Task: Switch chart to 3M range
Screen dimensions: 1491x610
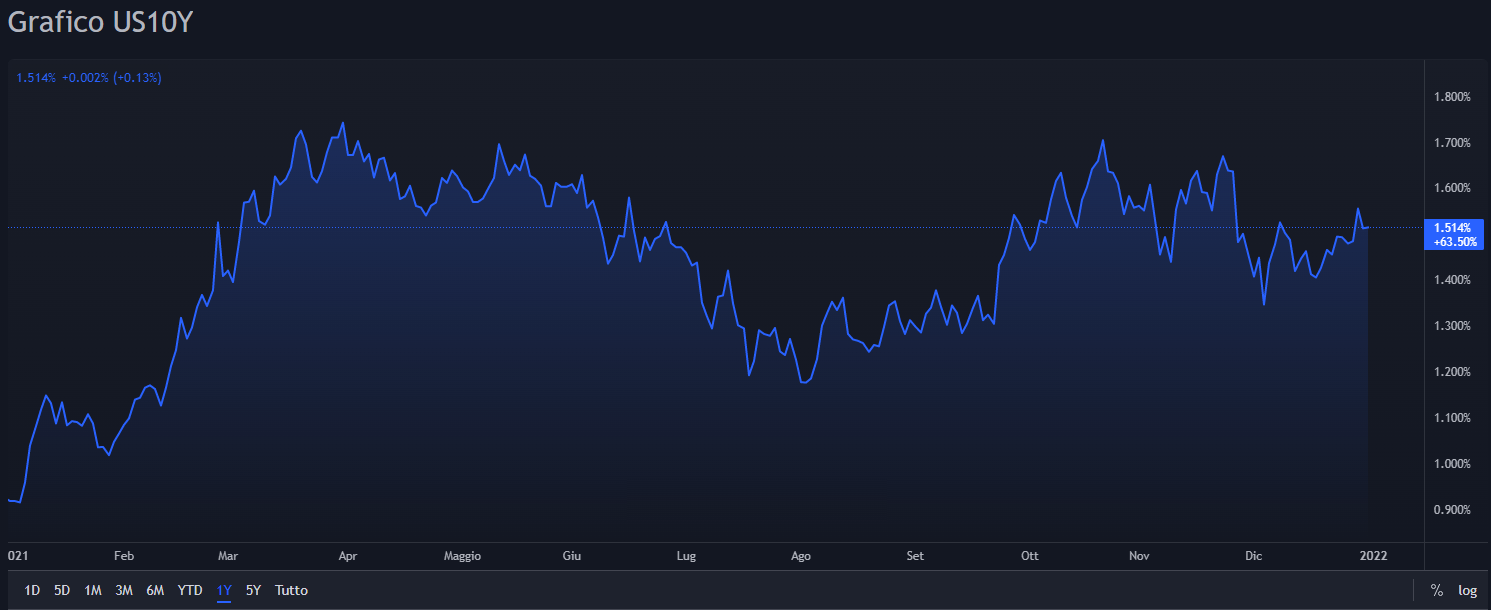Action: click(124, 590)
